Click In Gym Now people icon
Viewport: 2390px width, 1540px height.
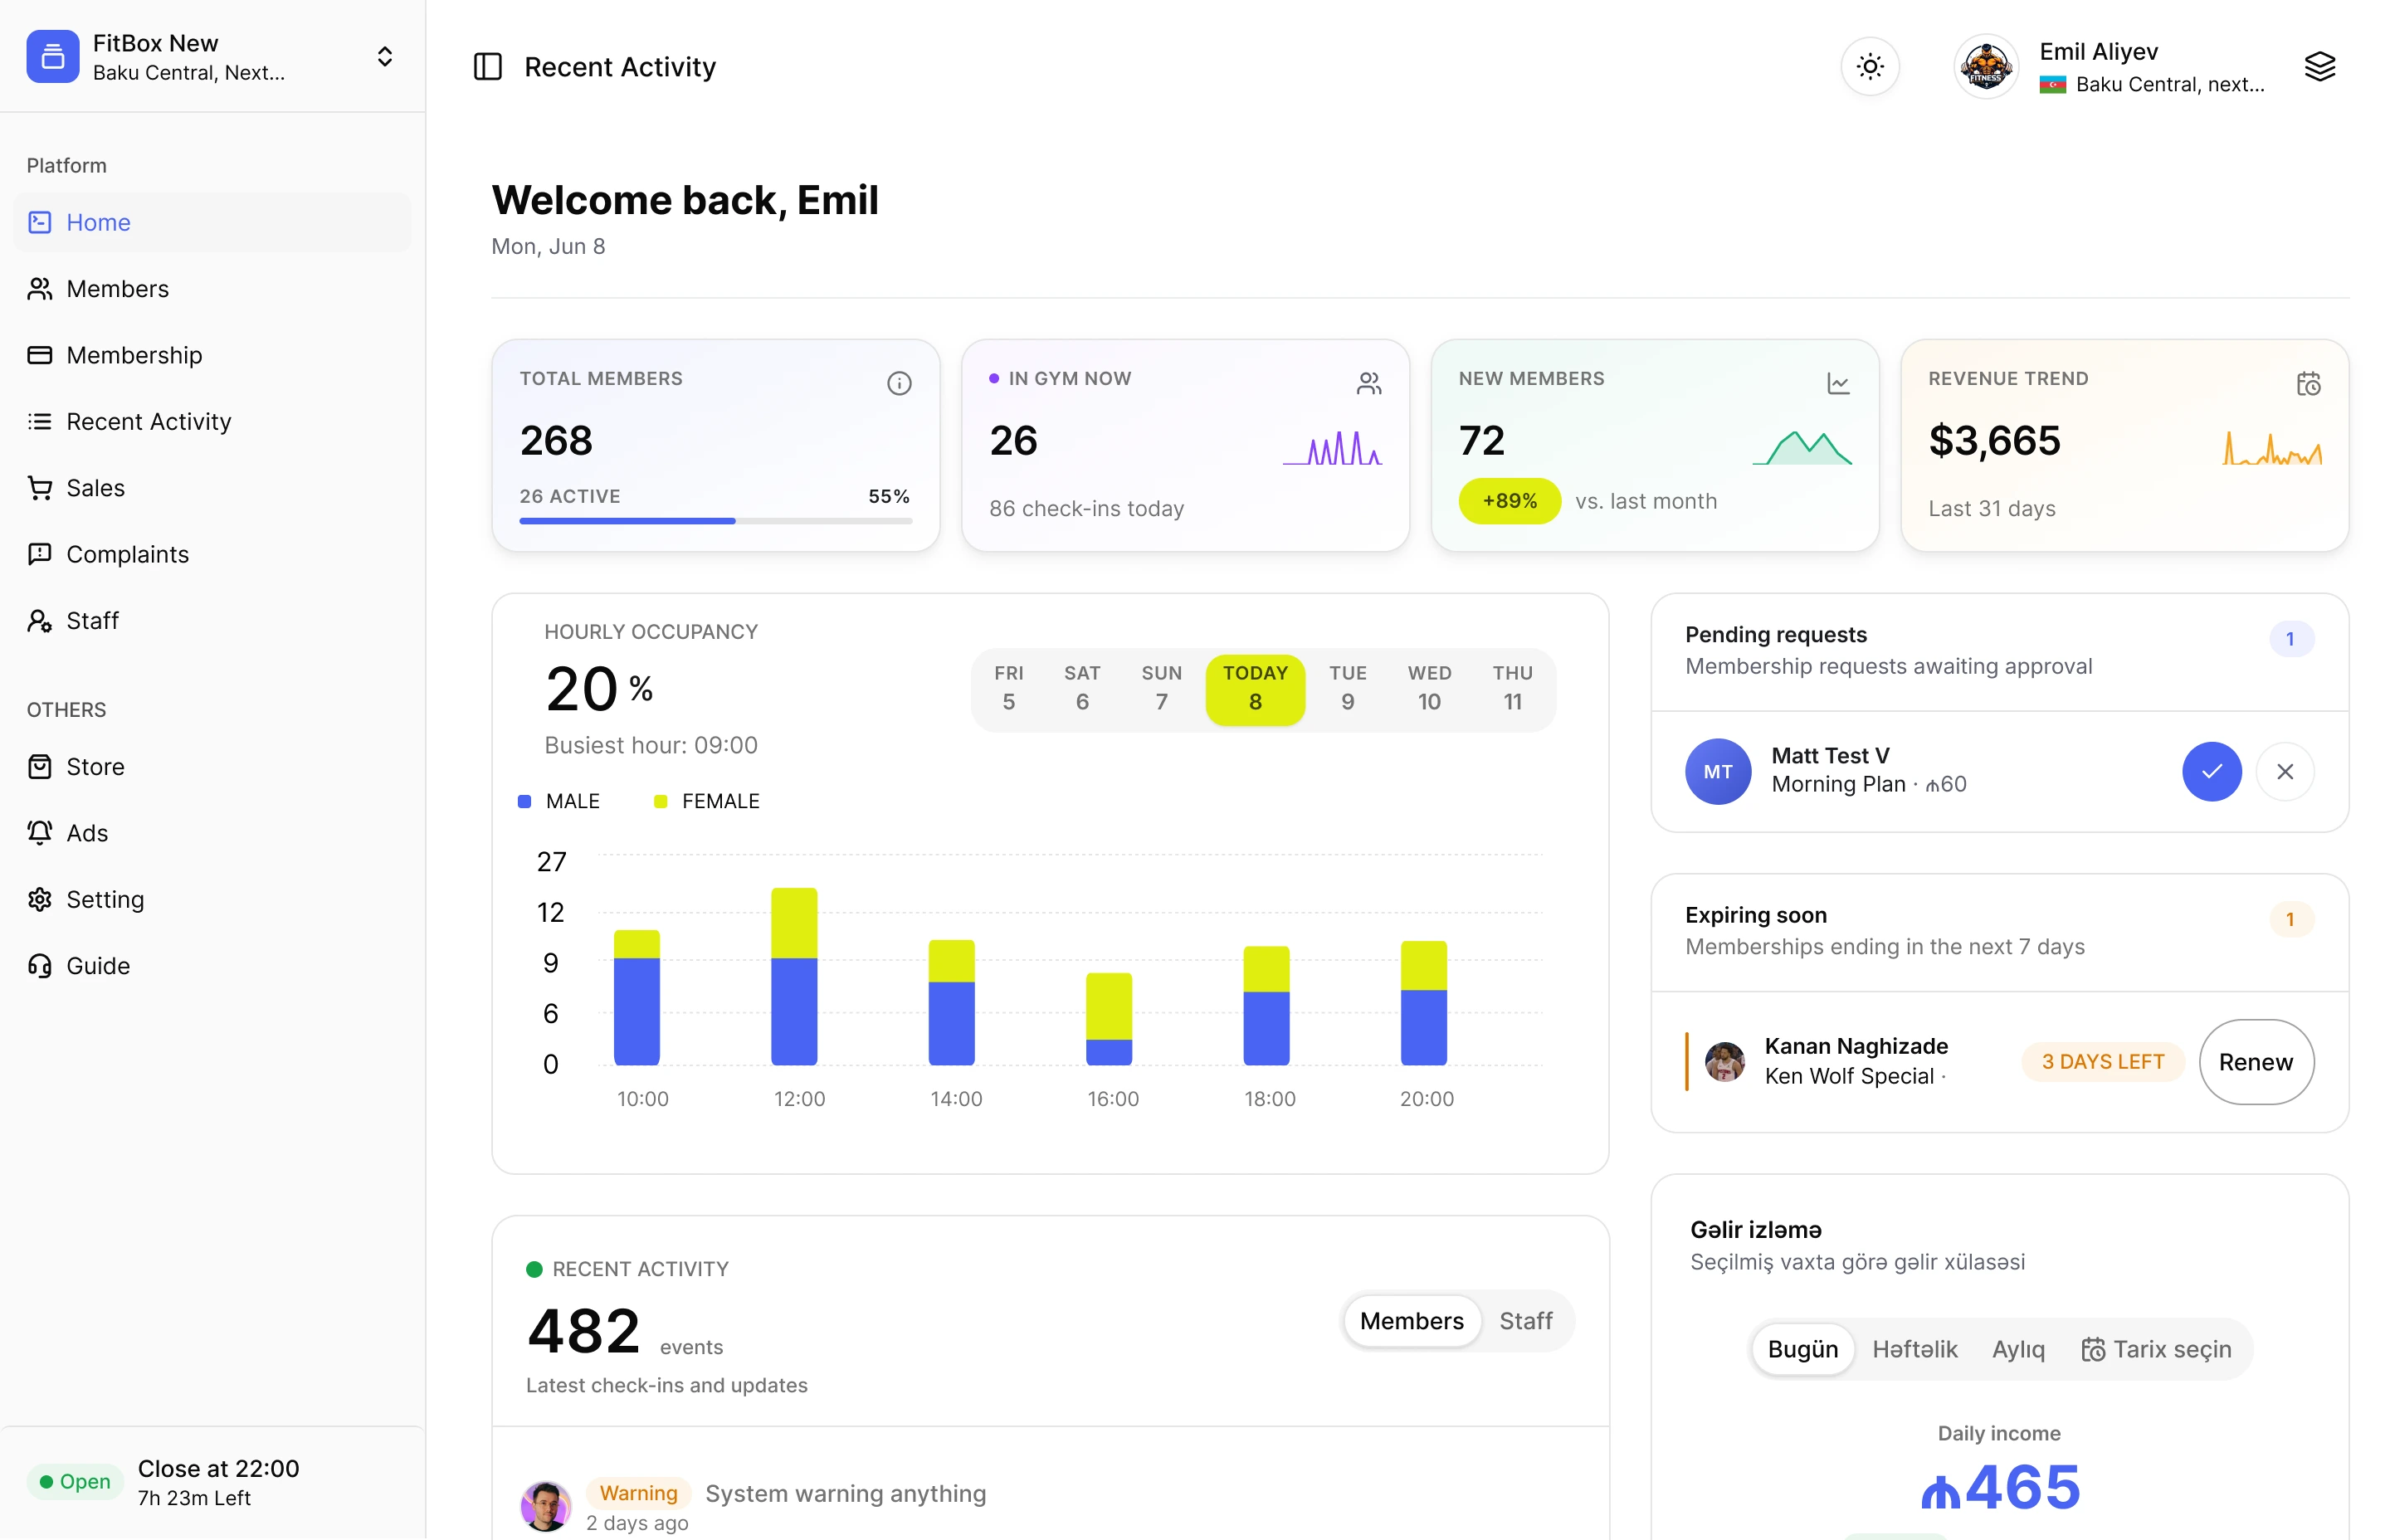pos(1368,383)
